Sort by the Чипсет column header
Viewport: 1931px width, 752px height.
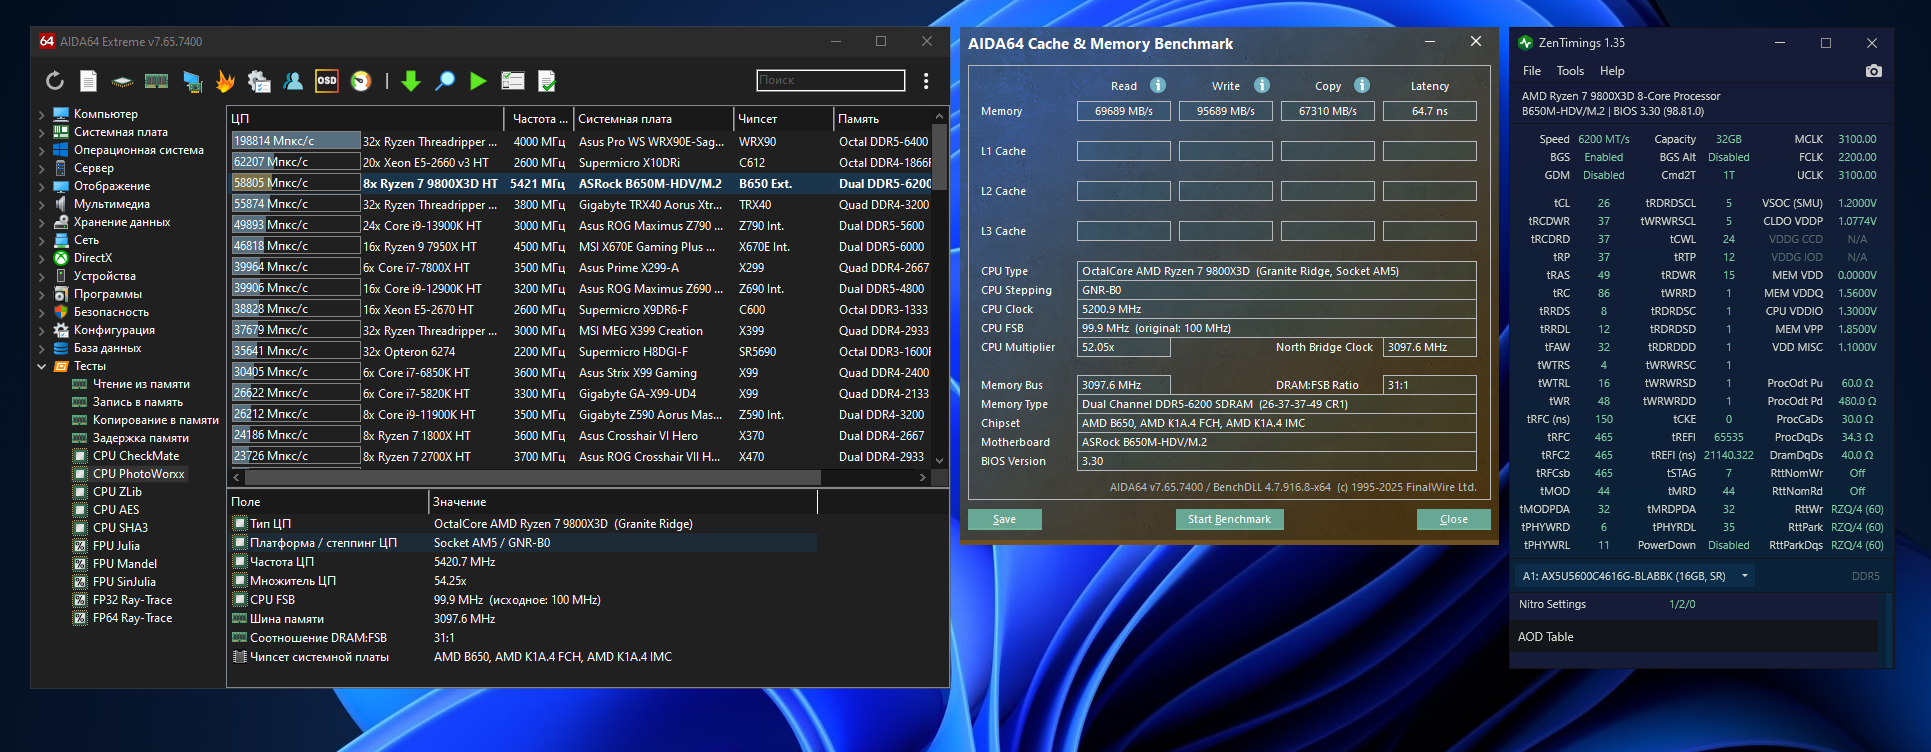click(x=783, y=119)
